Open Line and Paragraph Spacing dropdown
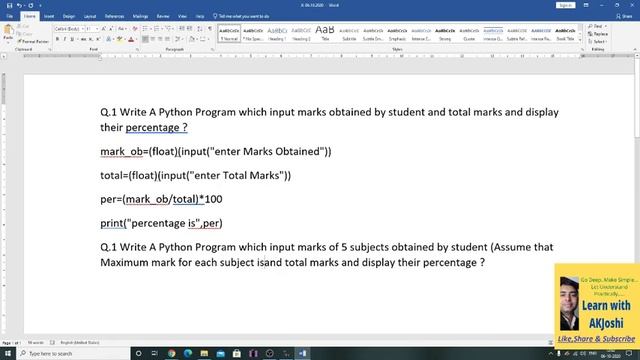Viewport: 640px width, 360px height. pos(178,39)
